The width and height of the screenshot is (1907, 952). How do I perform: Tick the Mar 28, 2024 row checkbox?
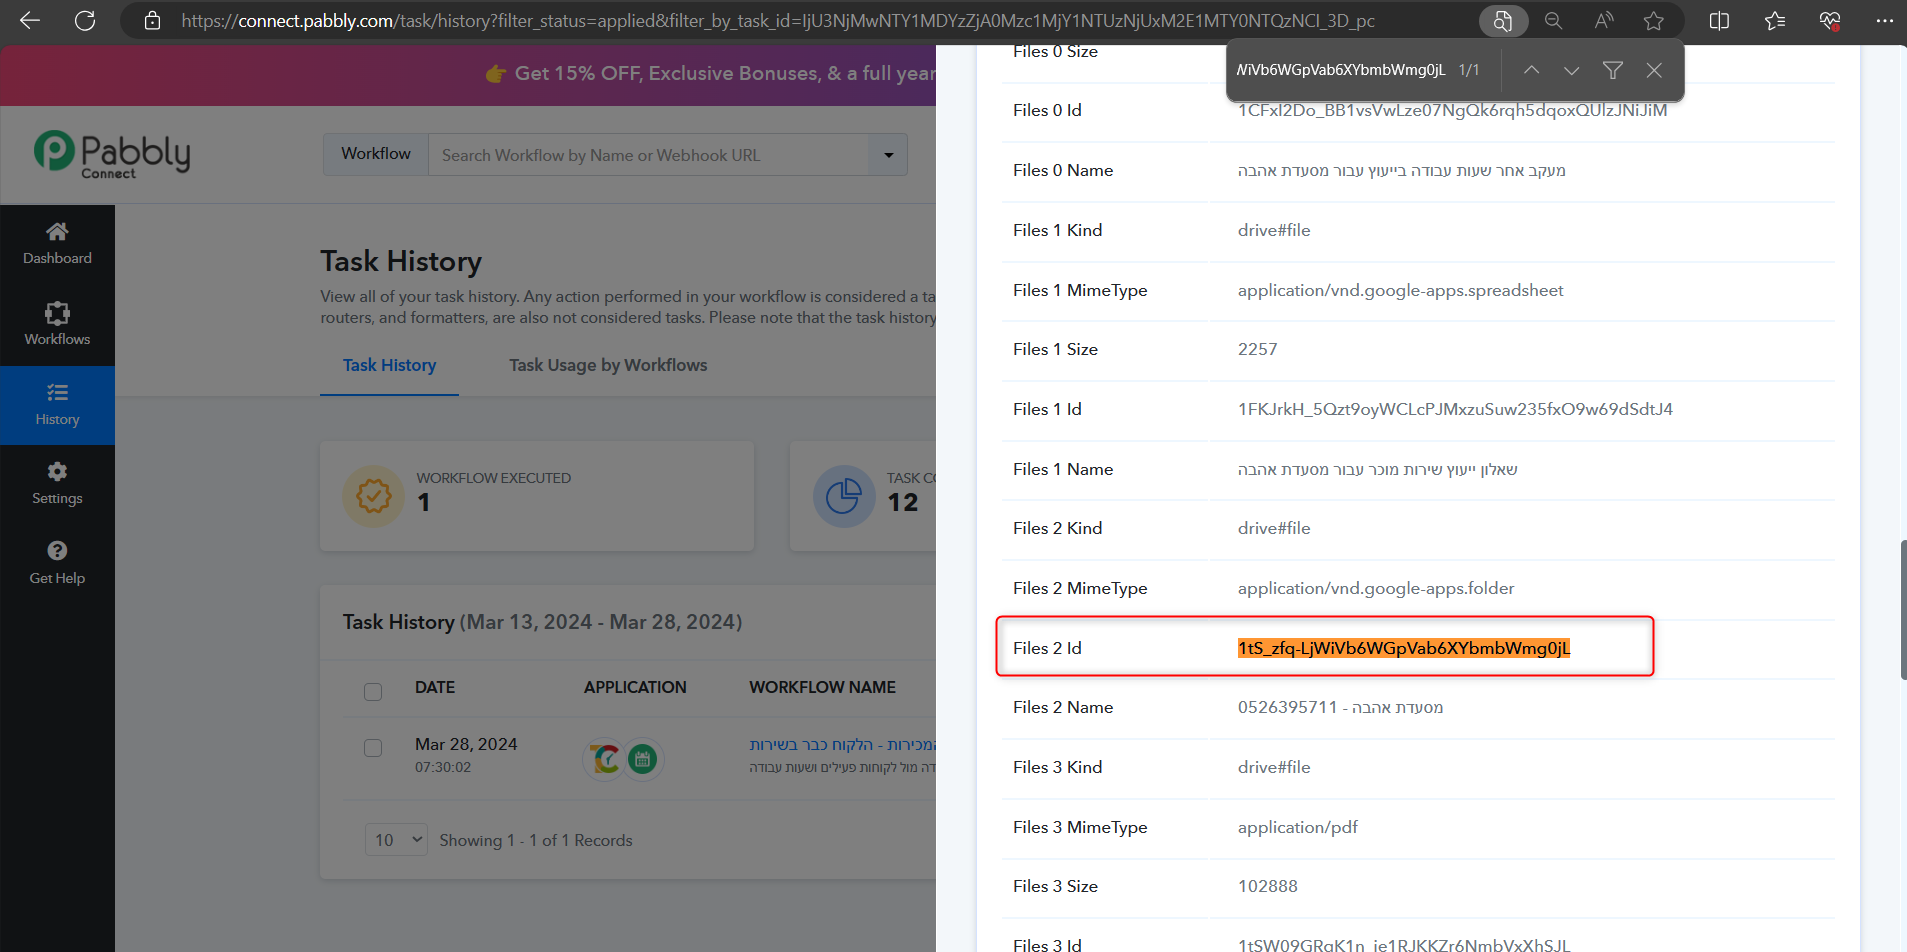373,748
